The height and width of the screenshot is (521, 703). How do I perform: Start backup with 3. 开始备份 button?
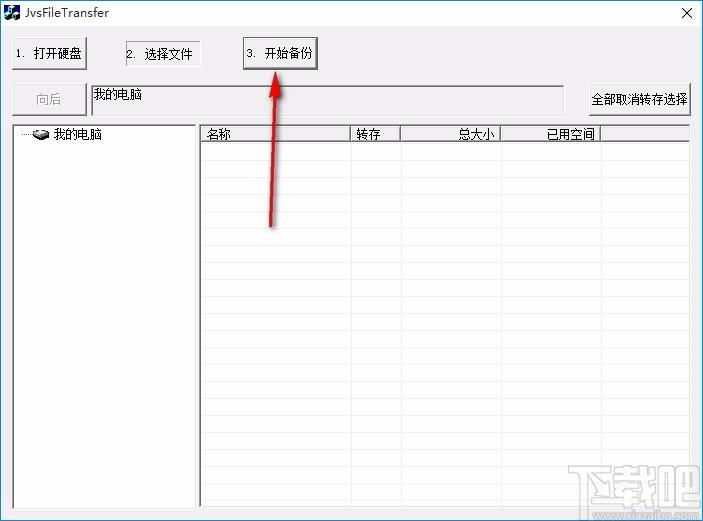[280, 54]
